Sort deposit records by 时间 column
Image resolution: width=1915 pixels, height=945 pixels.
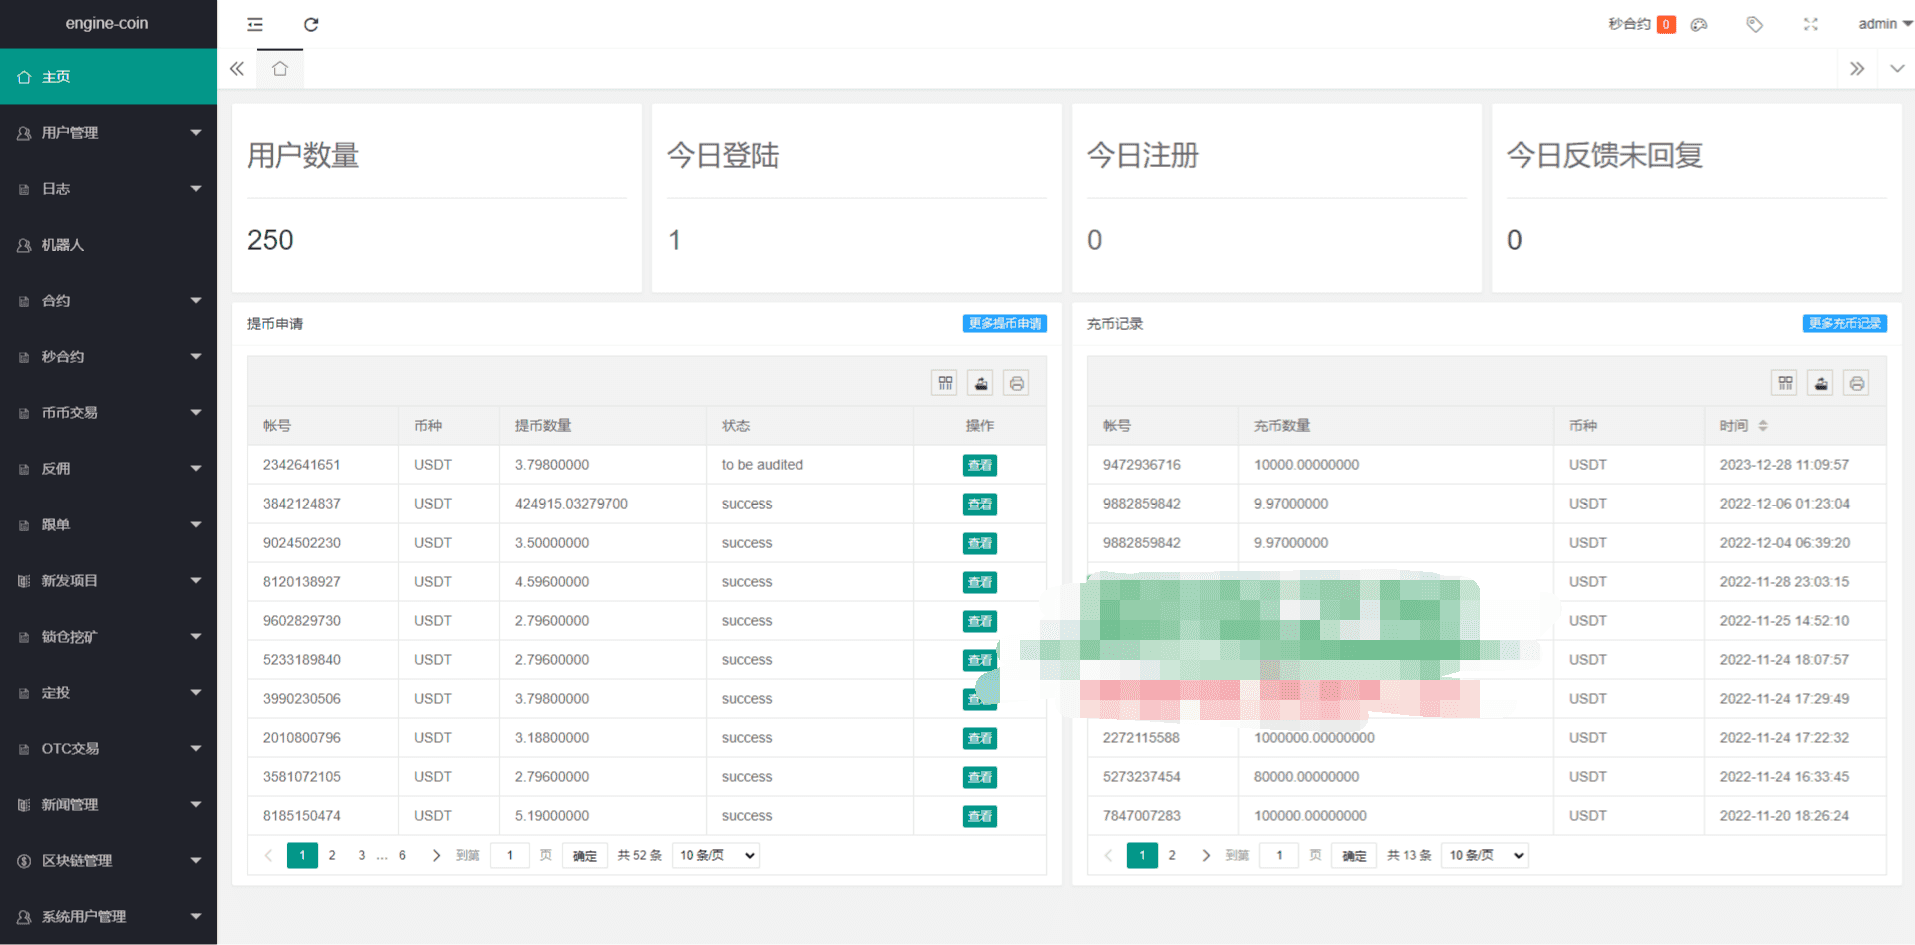pyautogui.click(x=1762, y=426)
